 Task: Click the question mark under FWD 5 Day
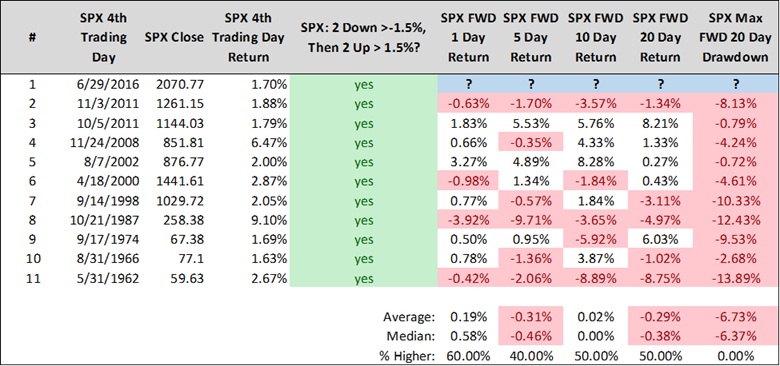click(x=532, y=85)
